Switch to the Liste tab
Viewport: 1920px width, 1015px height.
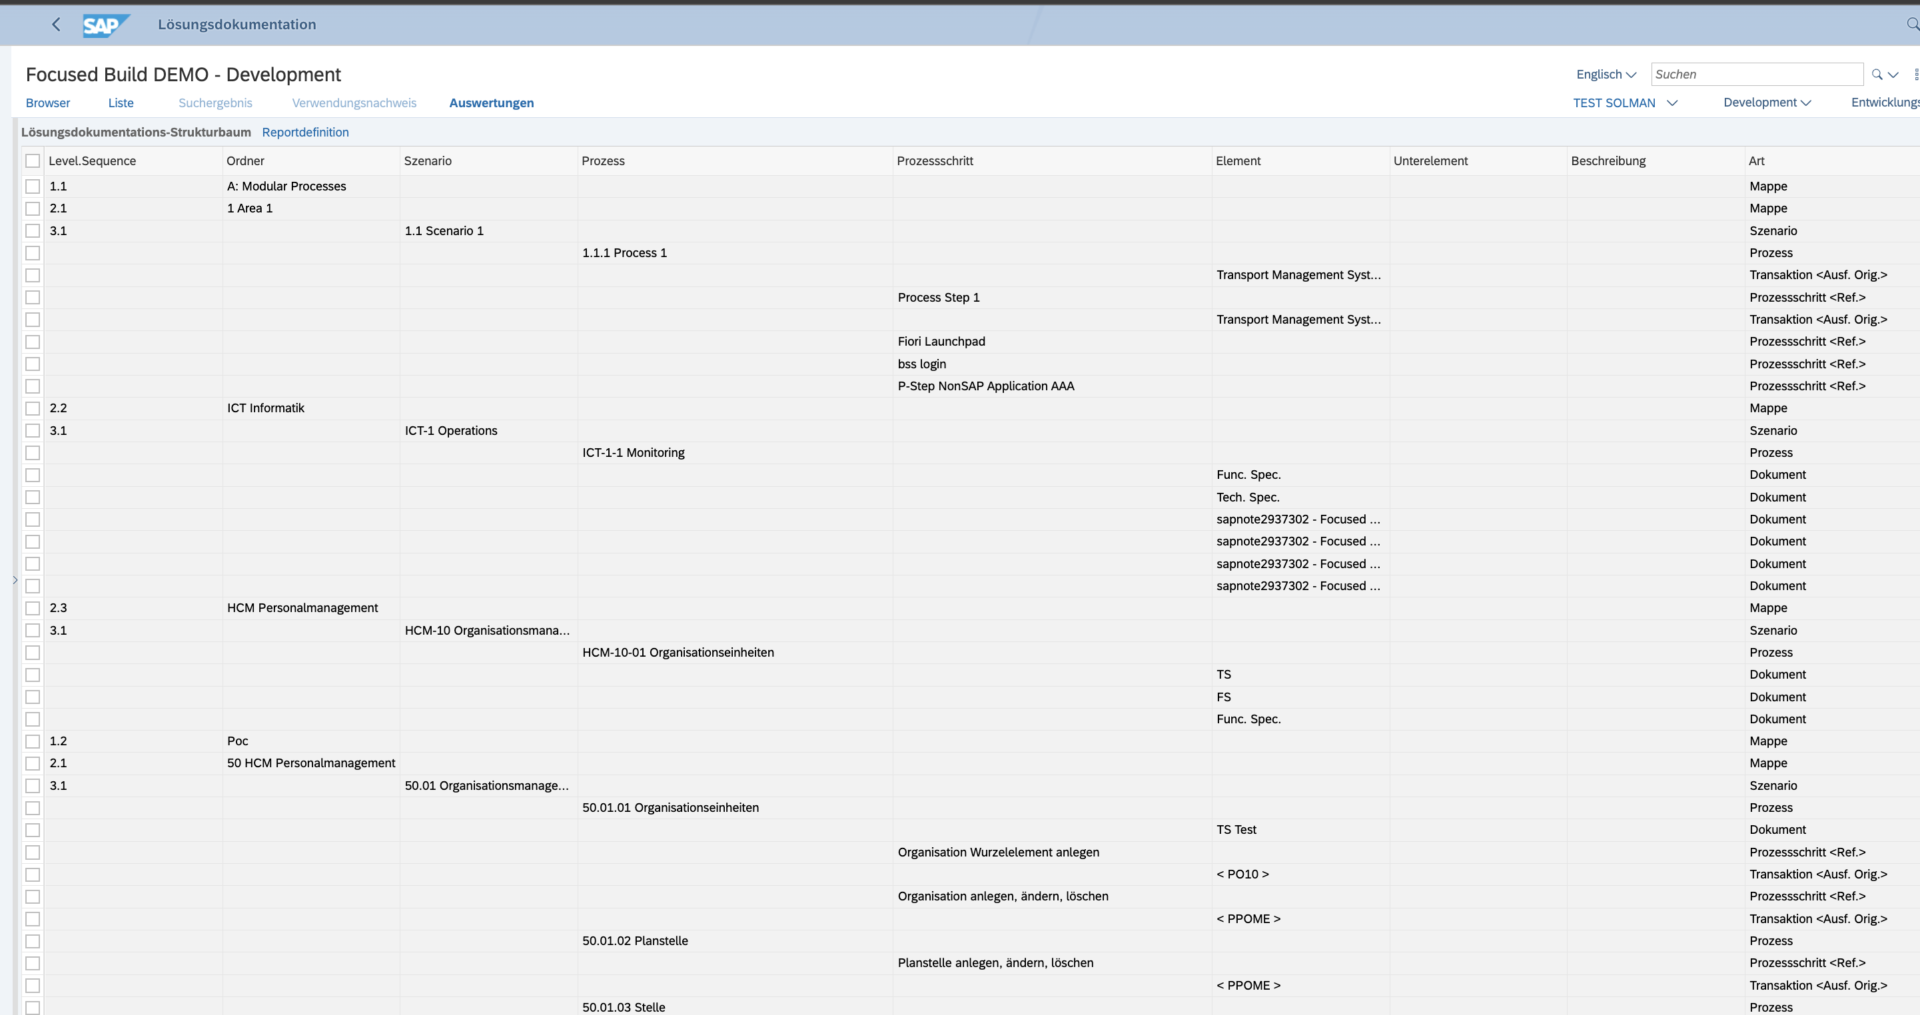[x=121, y=103]
